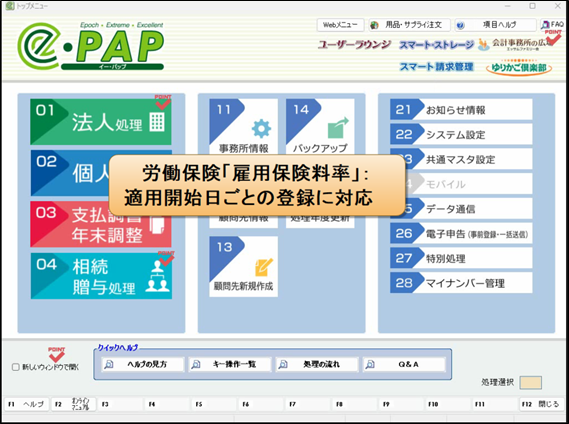Click the help icon on 項目ヘルプ
The width and height of the screenshot is (569, 424).
tap(460, 25)
